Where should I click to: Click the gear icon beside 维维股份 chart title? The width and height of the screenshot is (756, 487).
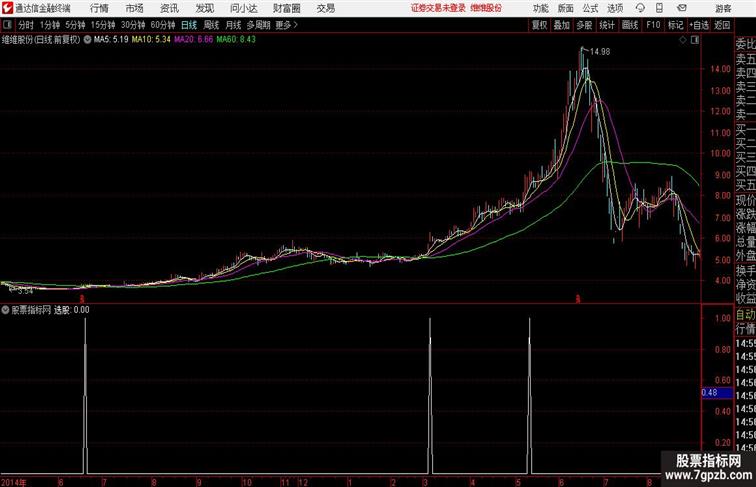click(87, 40)
